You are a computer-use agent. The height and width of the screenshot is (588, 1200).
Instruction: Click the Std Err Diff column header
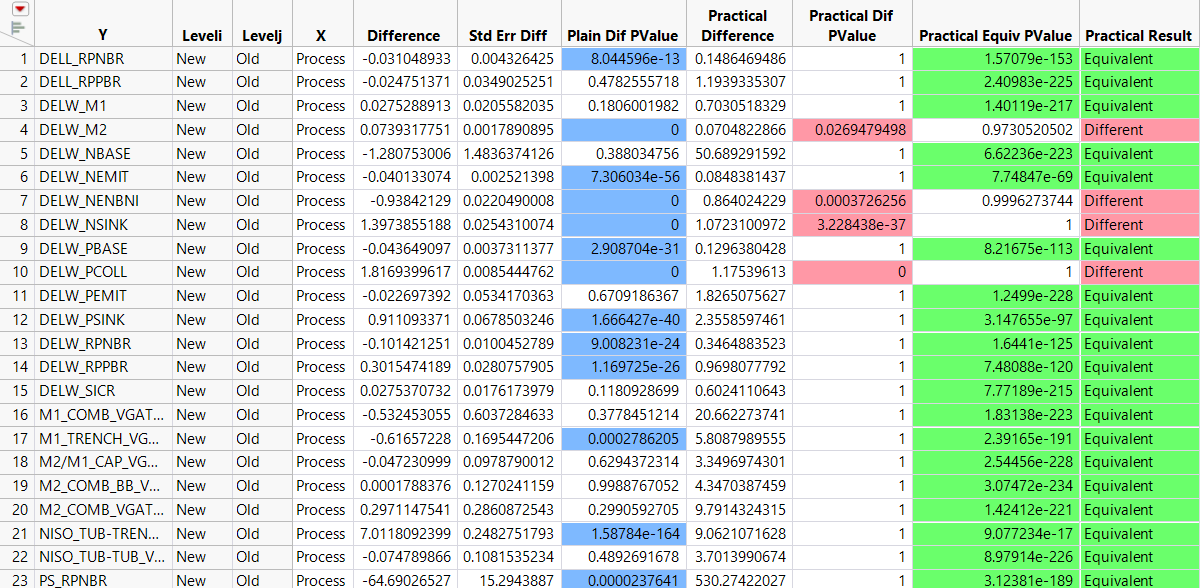508,36
